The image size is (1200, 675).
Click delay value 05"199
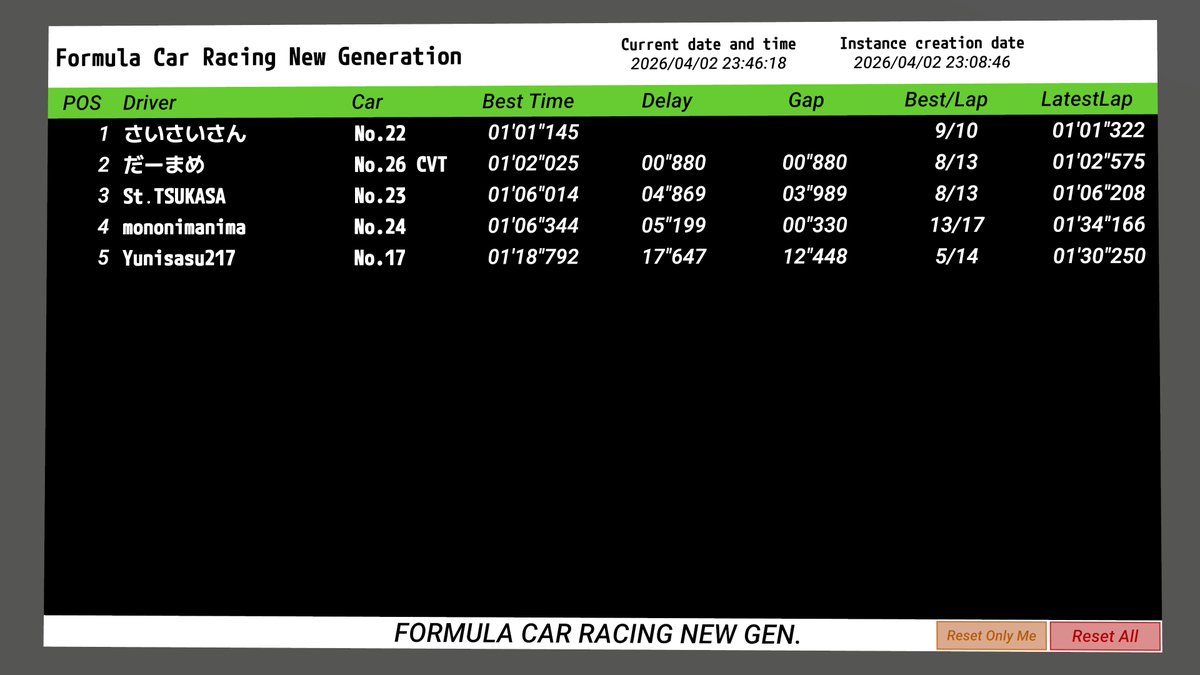pyautogui.click(x=674, y=226)
